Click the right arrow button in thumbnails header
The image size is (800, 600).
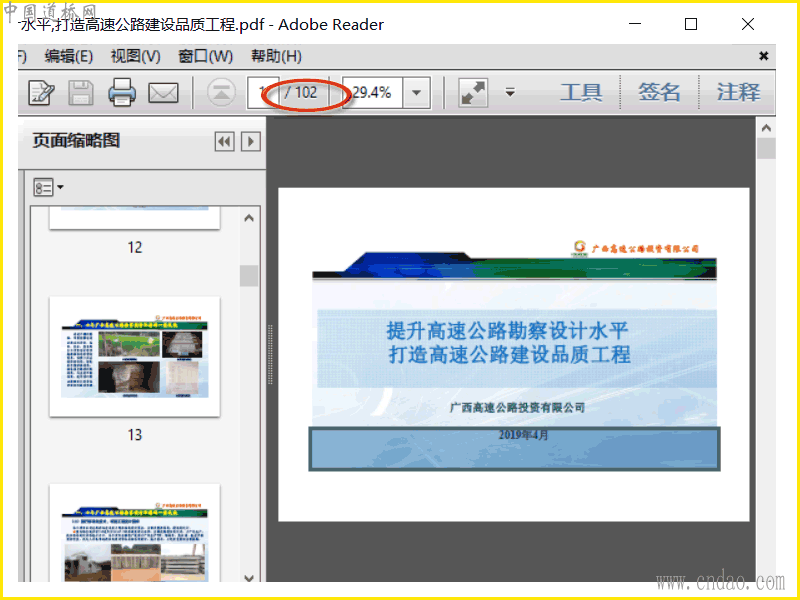point(251,141)
